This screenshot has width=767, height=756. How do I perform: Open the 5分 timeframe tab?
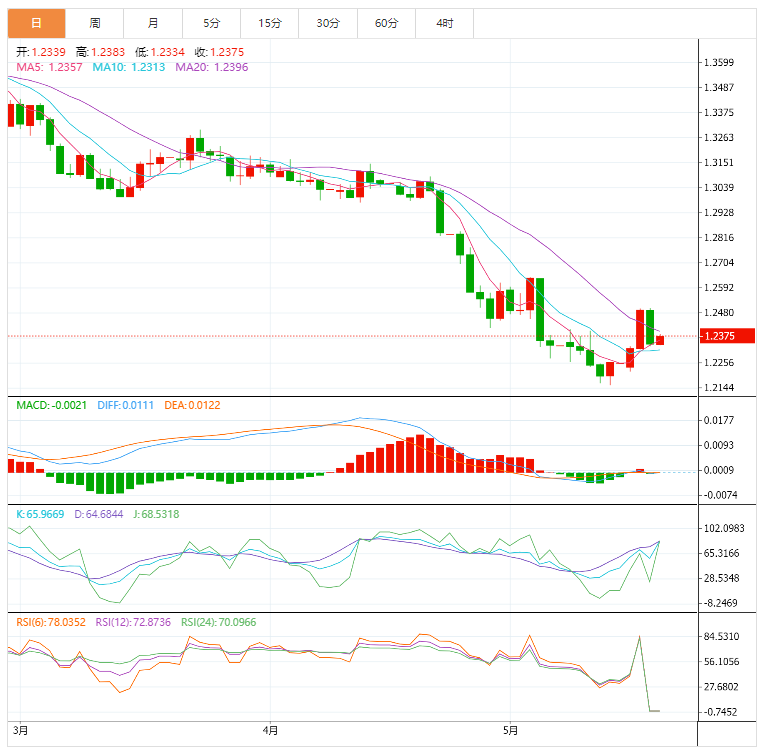211,23
